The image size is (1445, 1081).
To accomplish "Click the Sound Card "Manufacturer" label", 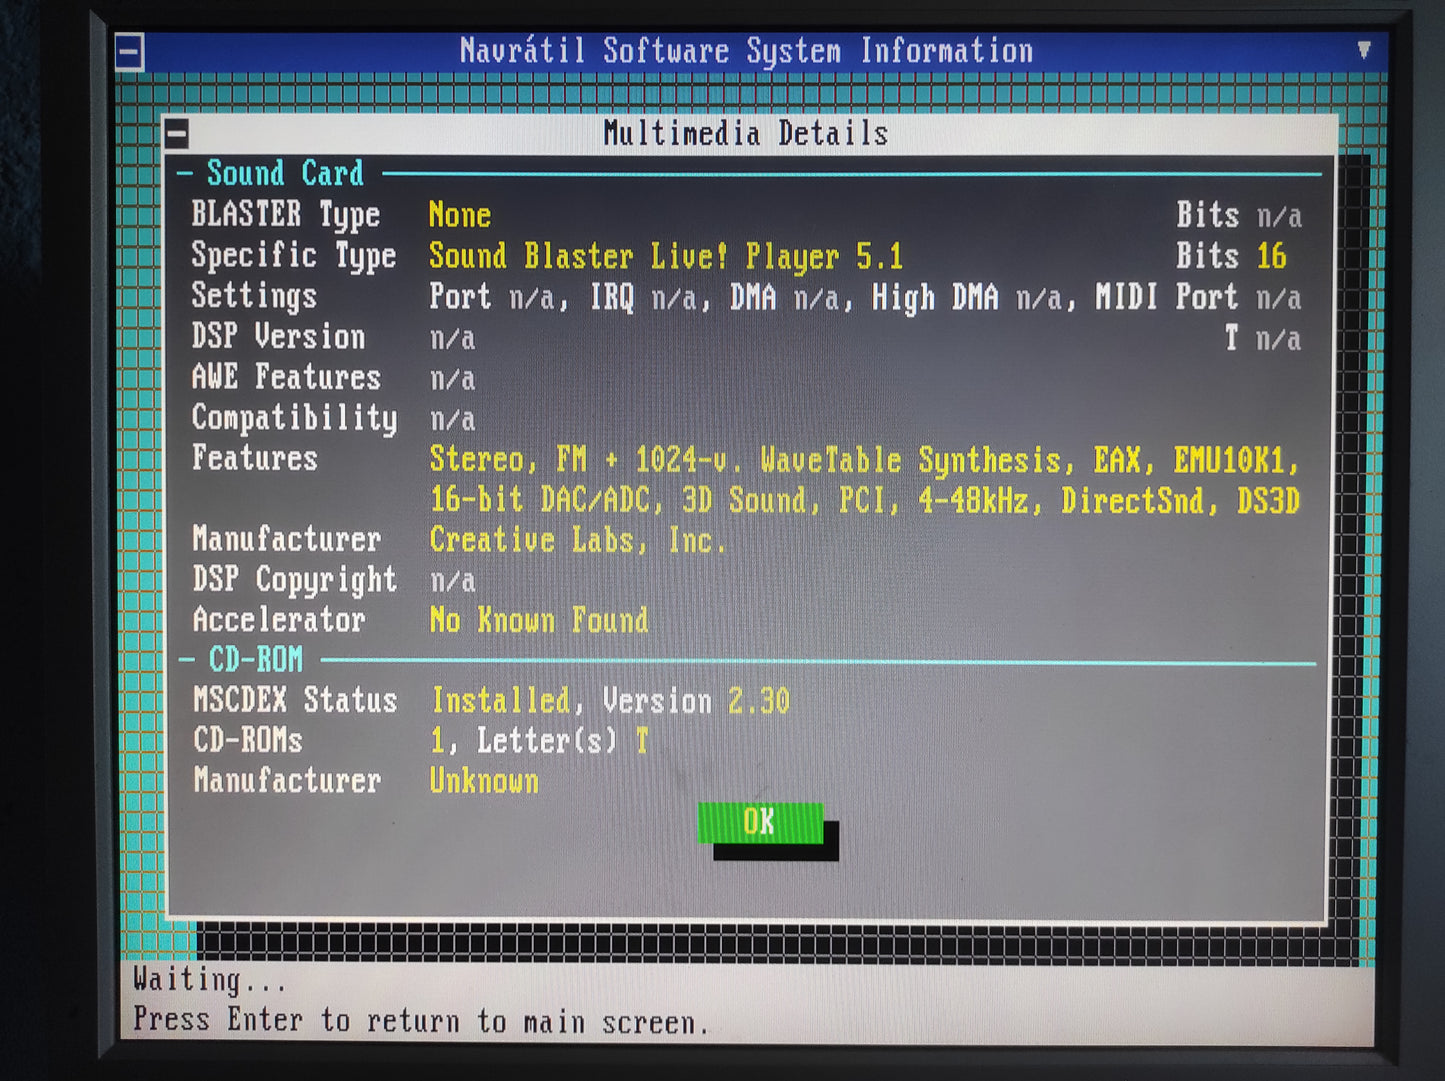I will point(286,539).
